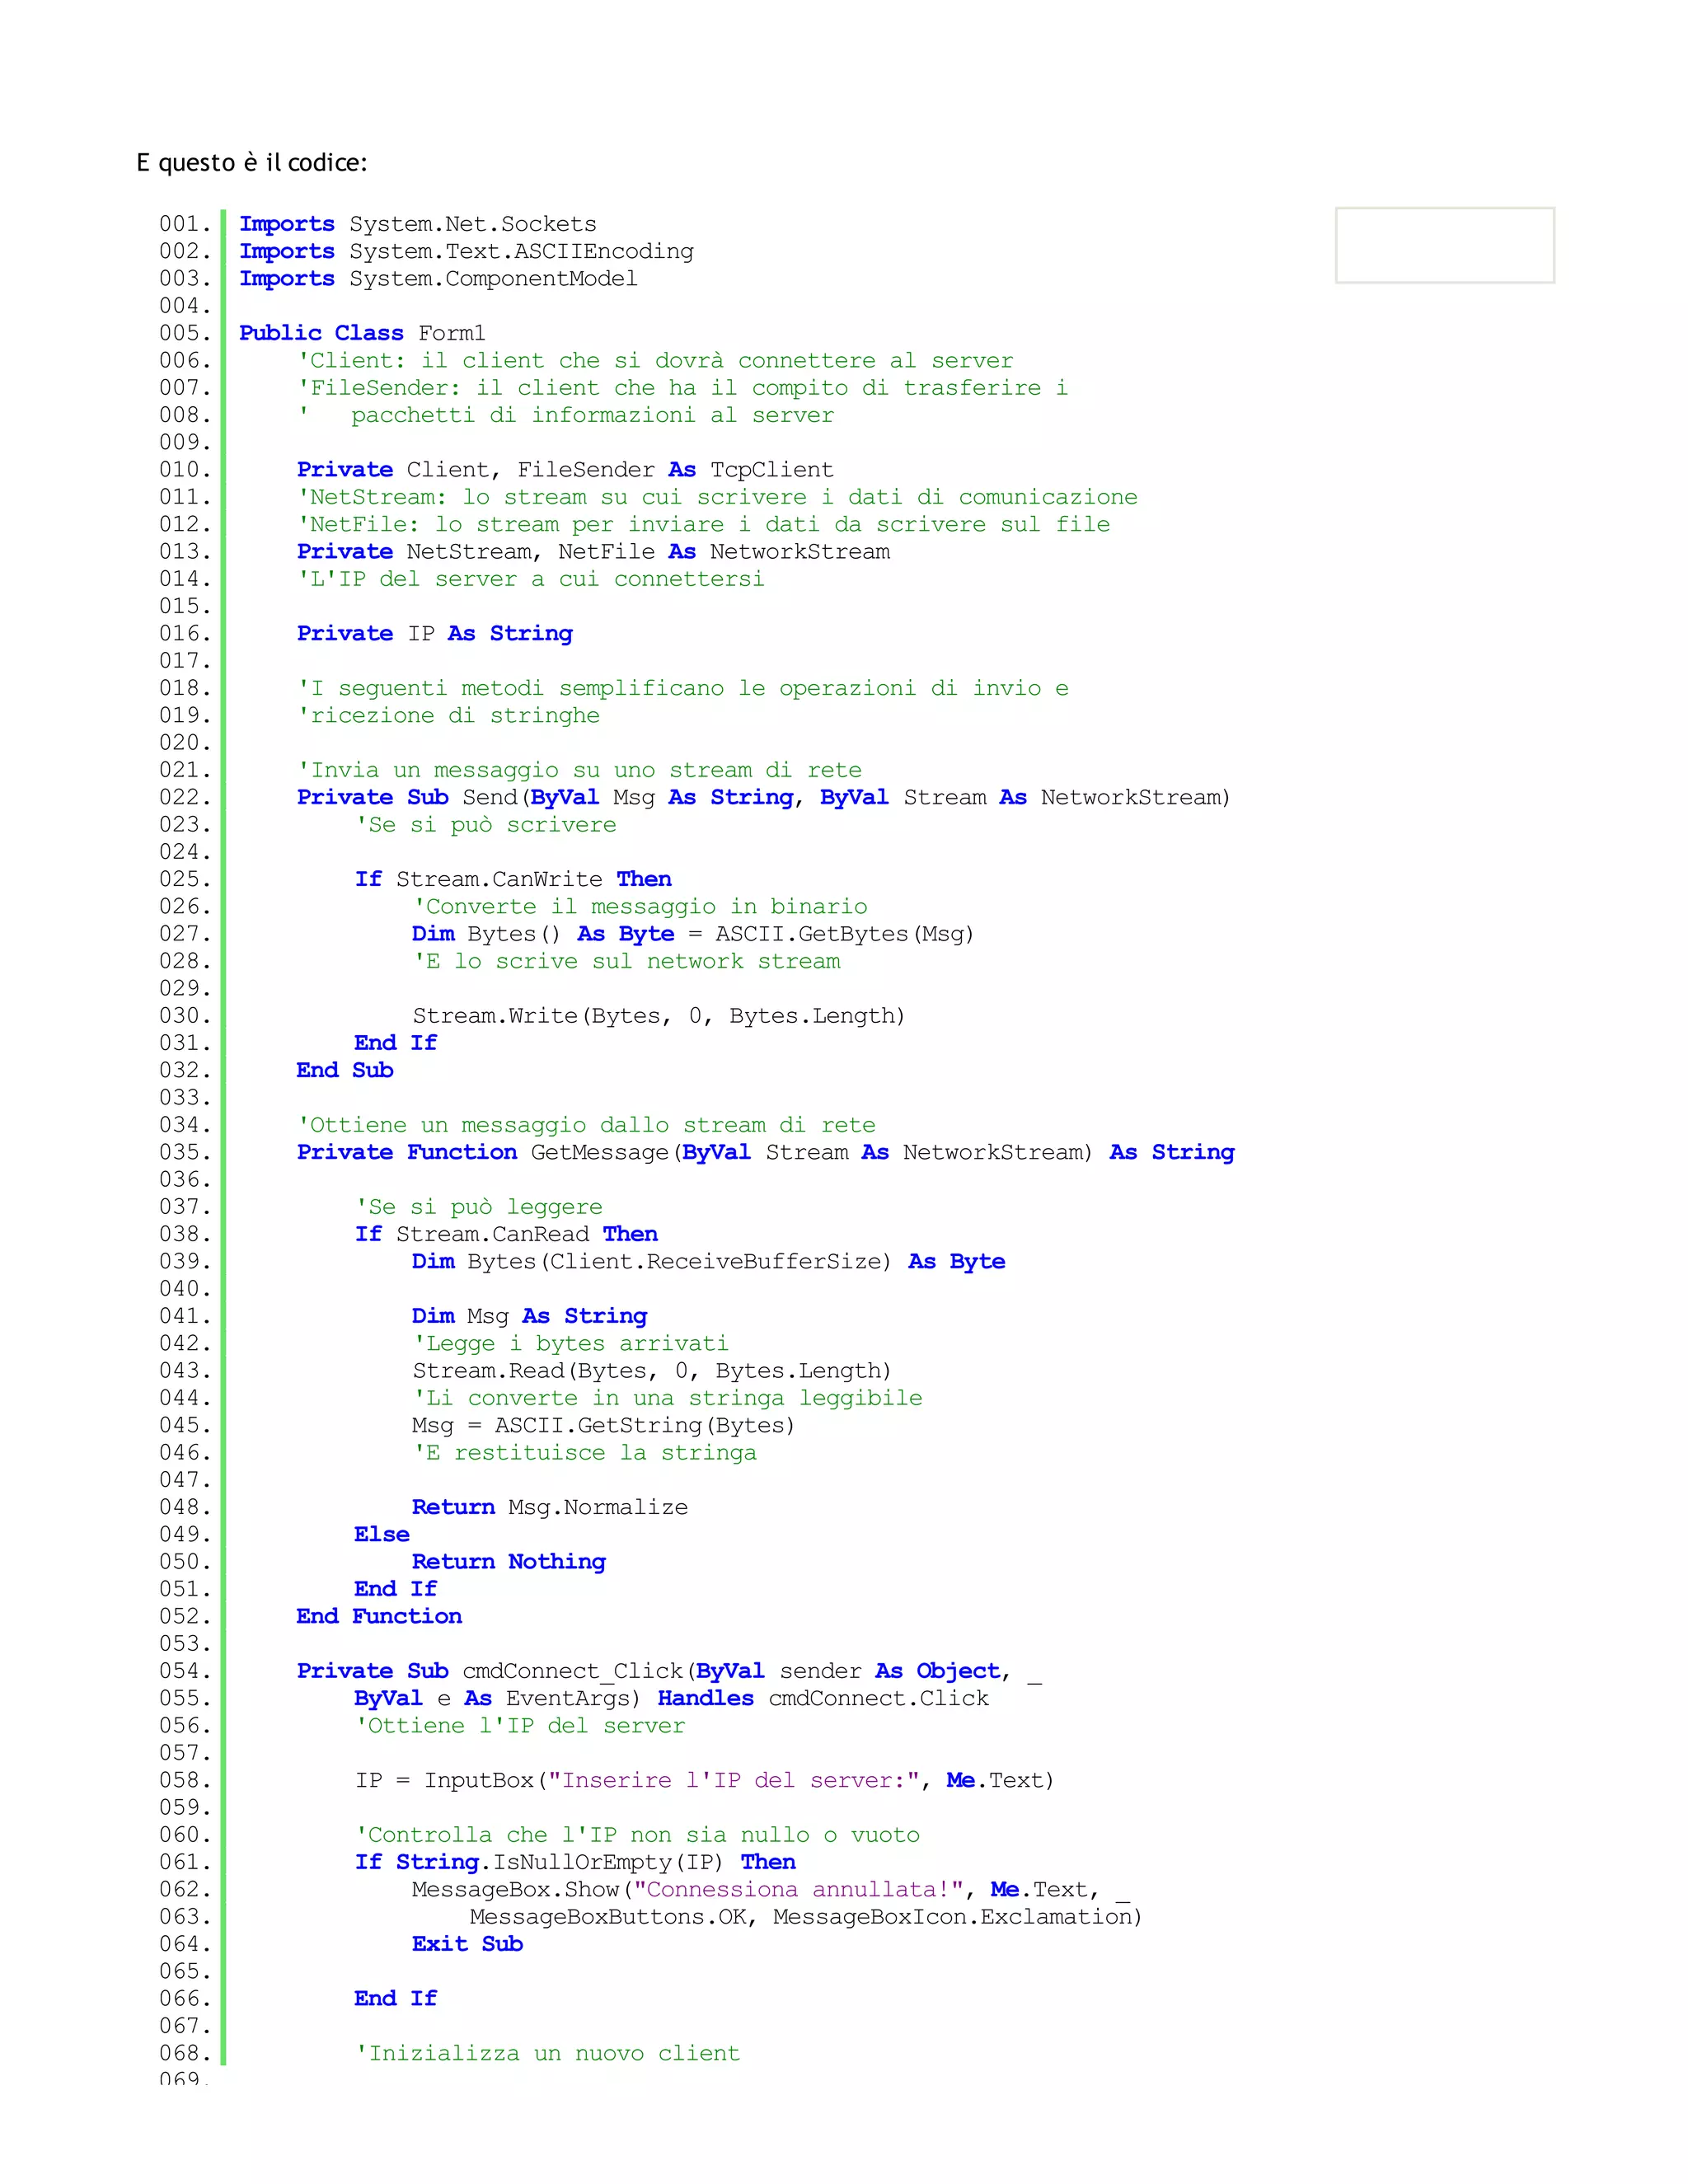Click the "Private Sub Send(ByVal Msg As String" line
1688x2184 pixels.
(x=763, y=797)
